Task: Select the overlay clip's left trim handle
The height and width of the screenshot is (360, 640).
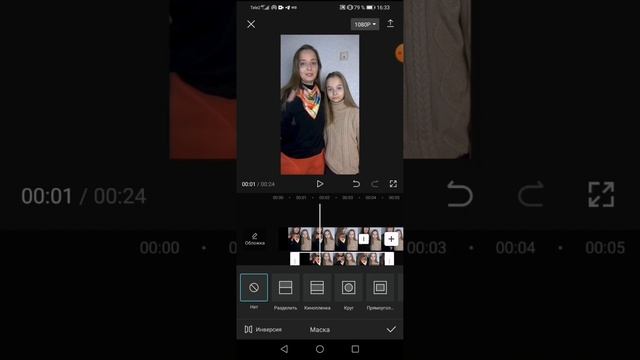Action: [295, 259]
